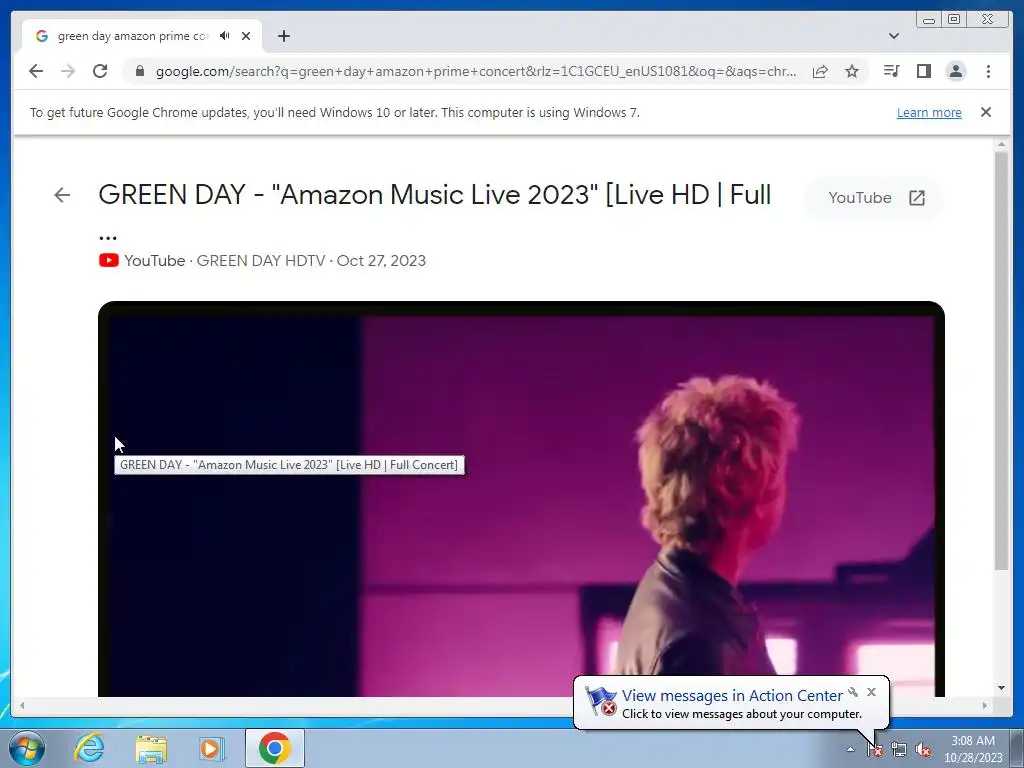The width and height of the screenshot is (1024, 768).
Task: Open video on YouTube button
Action: click(876, 198)
